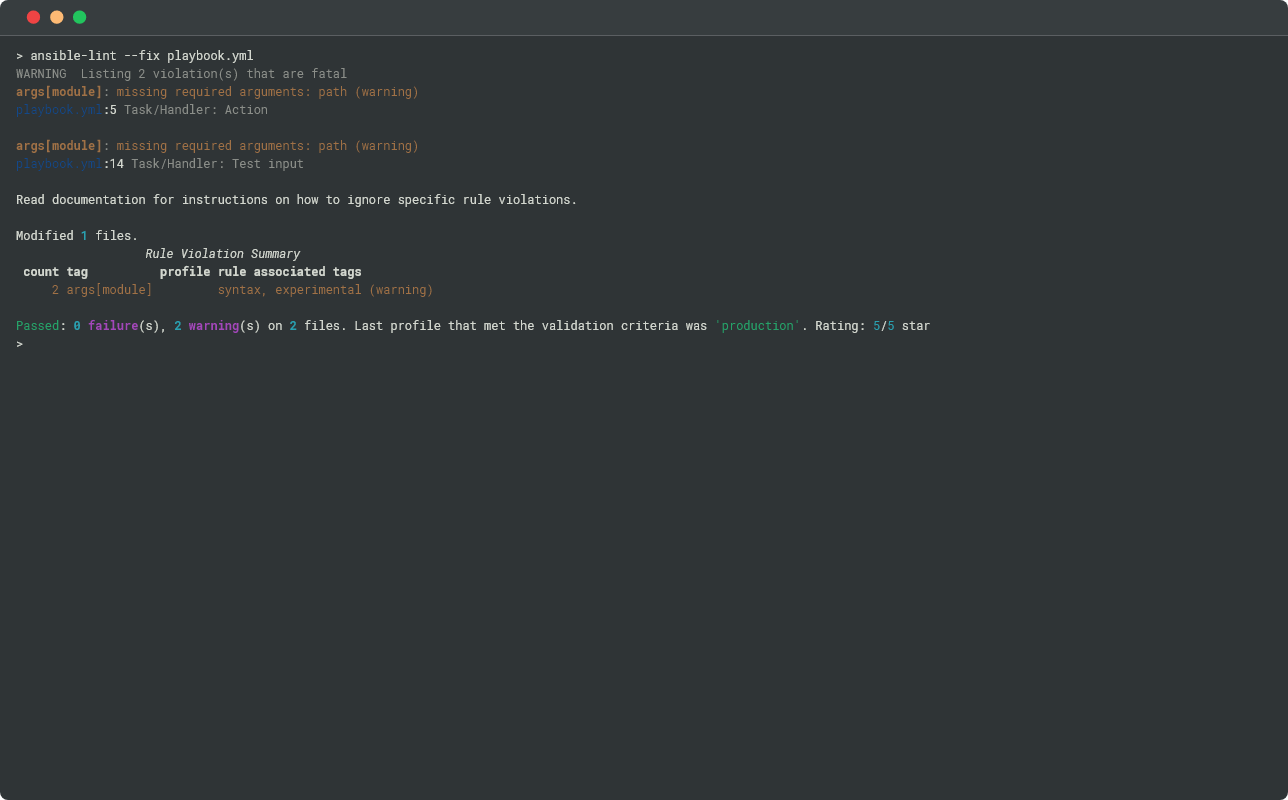Click the yellow minimize window button
The width and height of the screenshot is (1288, 800).
(56, 17)
